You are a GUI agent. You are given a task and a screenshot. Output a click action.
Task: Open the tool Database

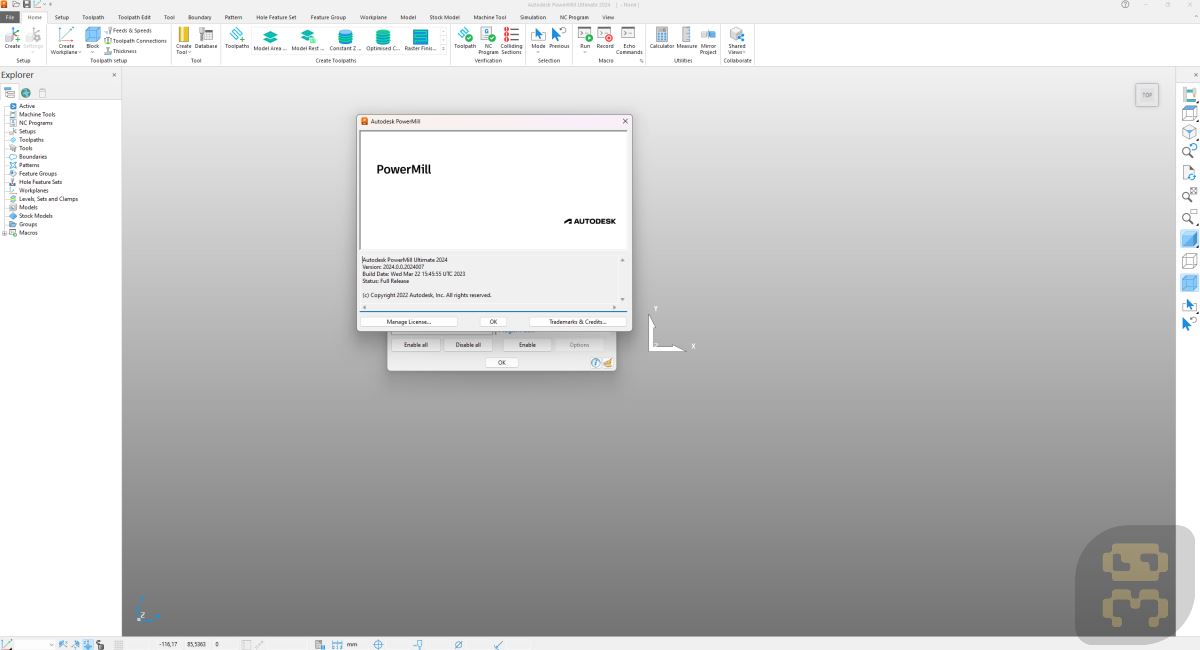[x=206, y=38]
